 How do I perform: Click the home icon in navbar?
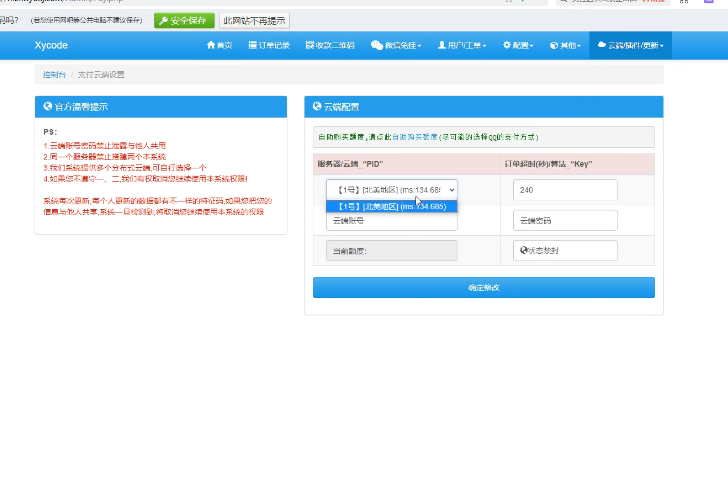(x=210, y=45)
